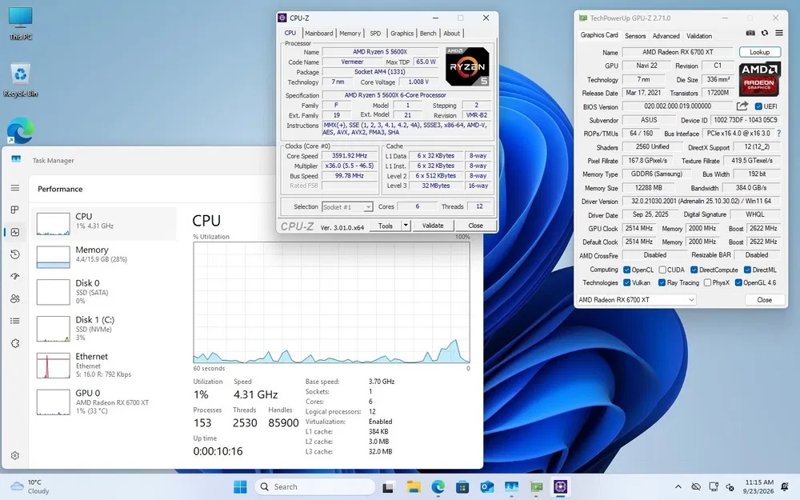This screenshot has width=800, height=500.
Task: Toggle PhysX checkbox
Action: [707, 282]
